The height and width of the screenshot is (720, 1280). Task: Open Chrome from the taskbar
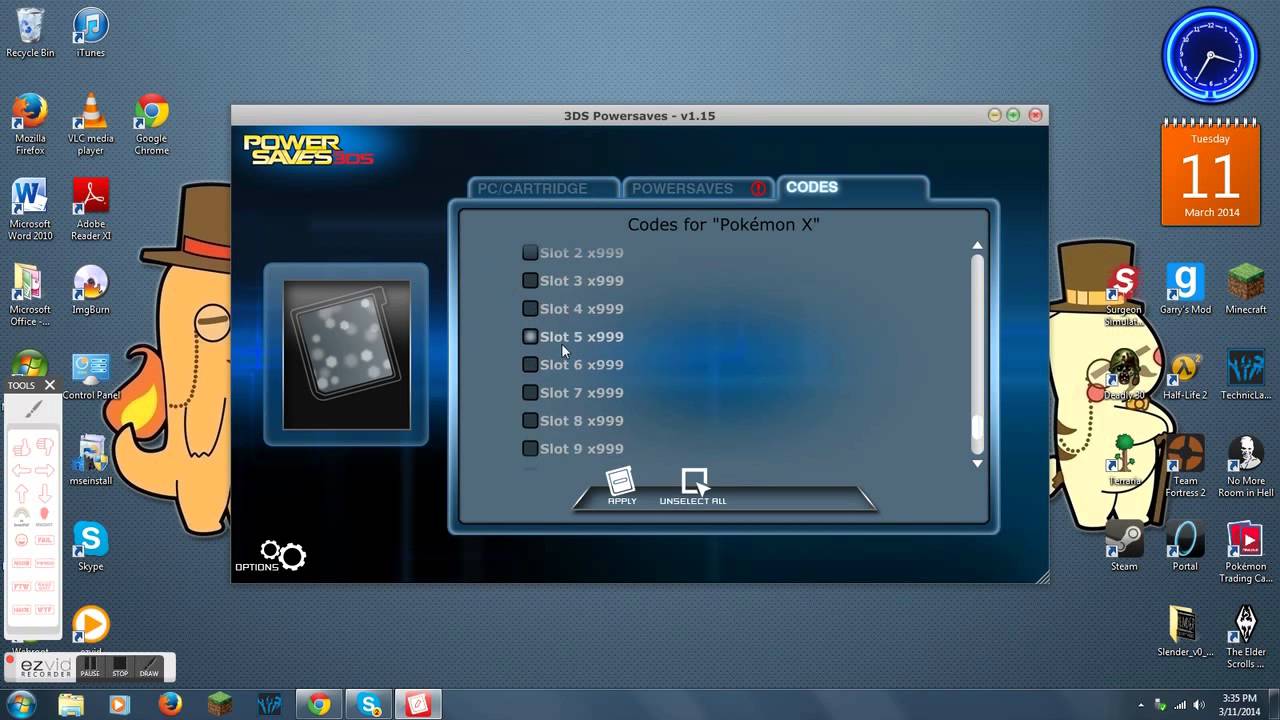[x=319, y=705]
